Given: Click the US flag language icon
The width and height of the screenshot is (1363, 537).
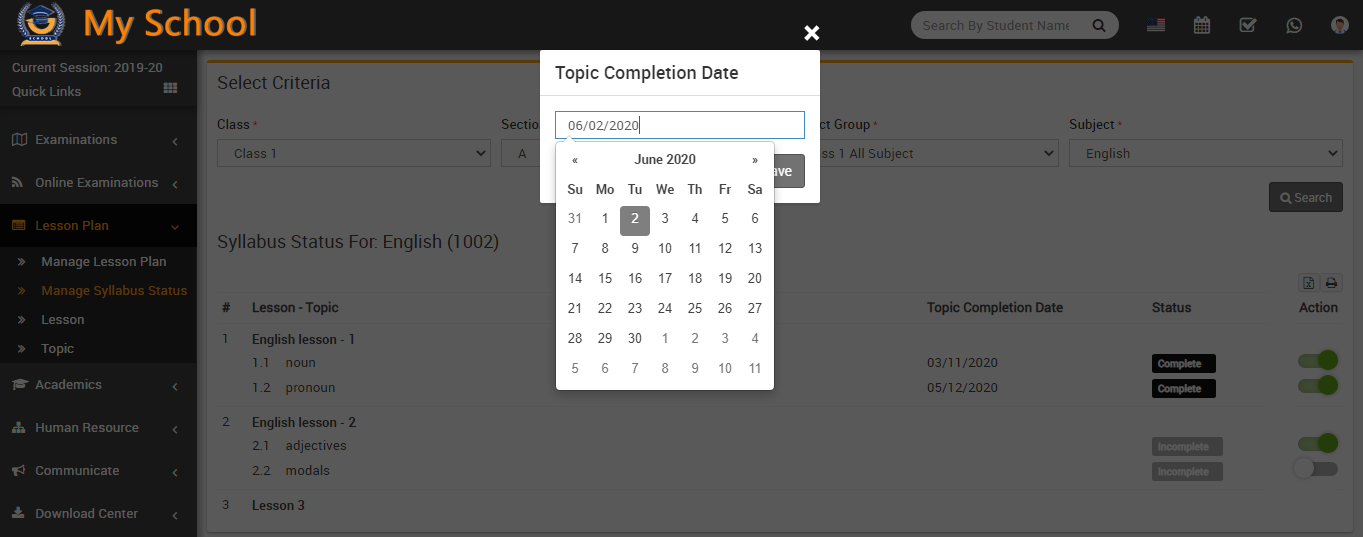Looking at the screenshot, I should [1156, 25].
